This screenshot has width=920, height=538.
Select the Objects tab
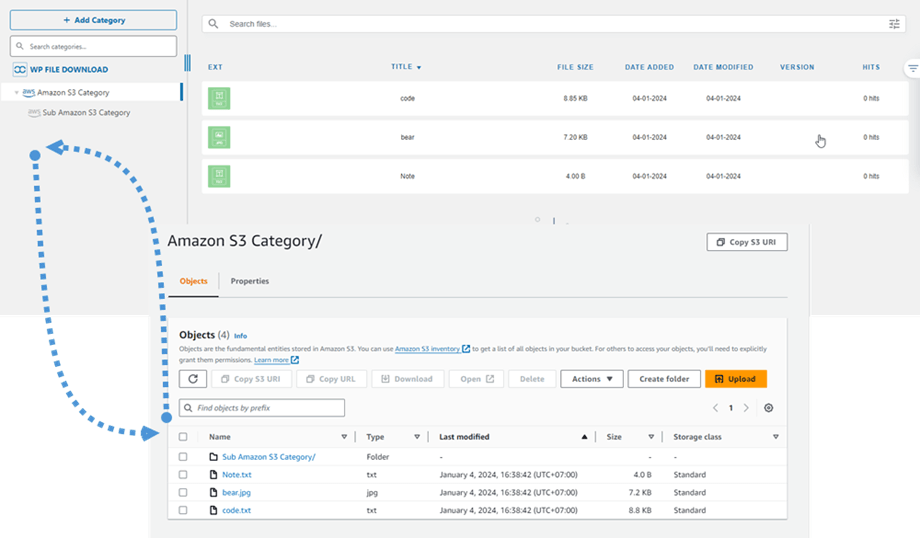(193, 281)
